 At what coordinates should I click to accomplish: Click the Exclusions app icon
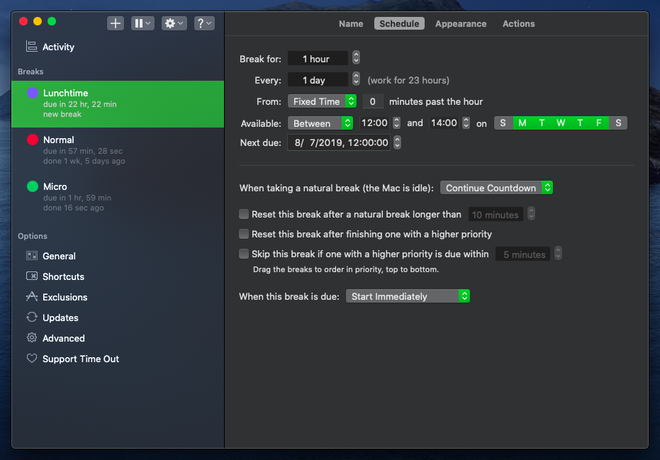(x=32, y=297)
